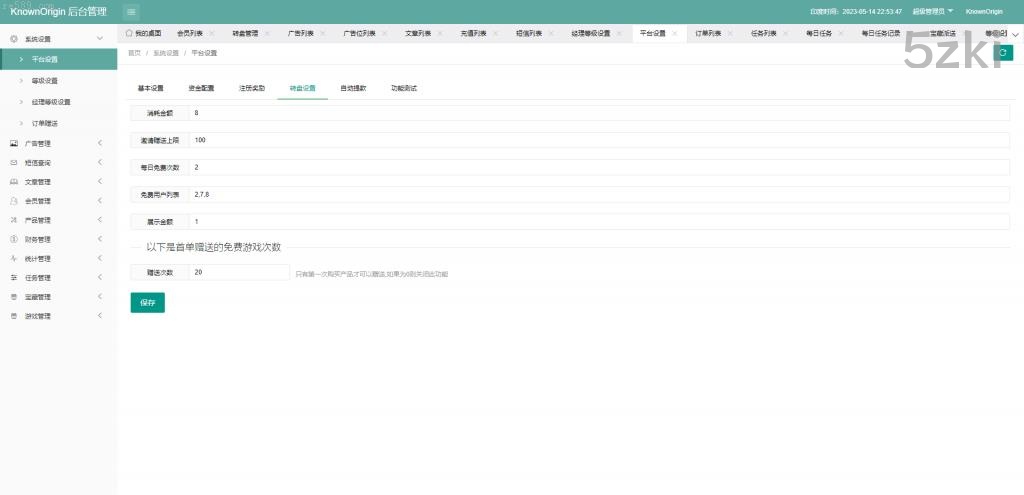The image size is (1024, 495).
Task: Open the page tabs overflow chevron
Action: 1016,33
